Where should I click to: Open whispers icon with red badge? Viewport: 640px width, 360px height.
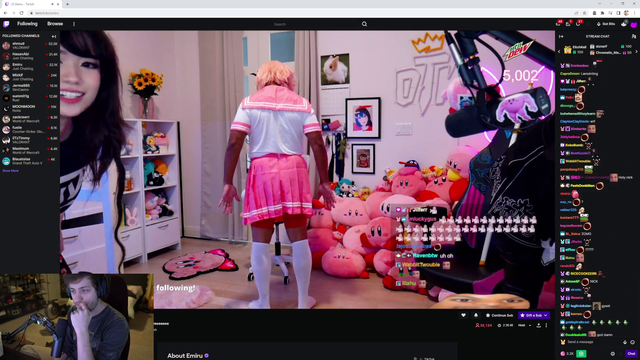[578, 24]
